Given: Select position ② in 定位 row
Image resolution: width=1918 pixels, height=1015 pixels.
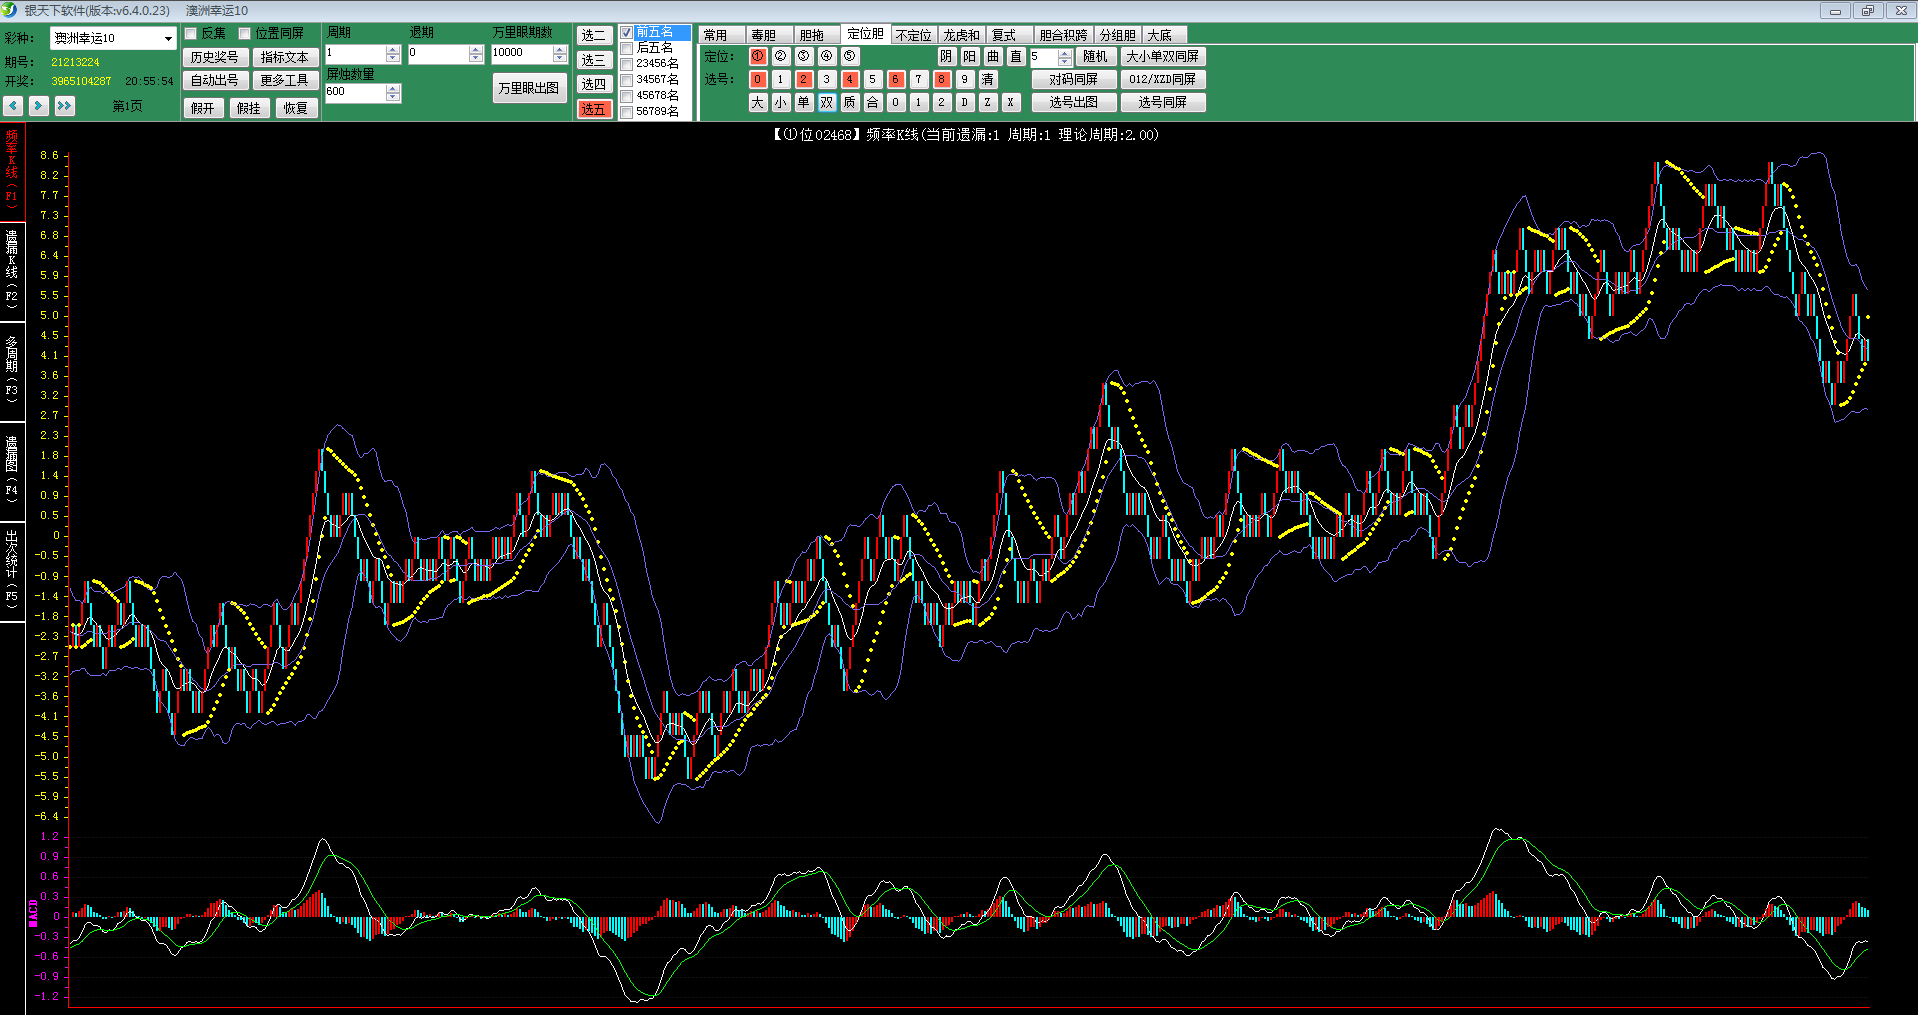Looking at the screenshot, I should (x=781, y=56).
